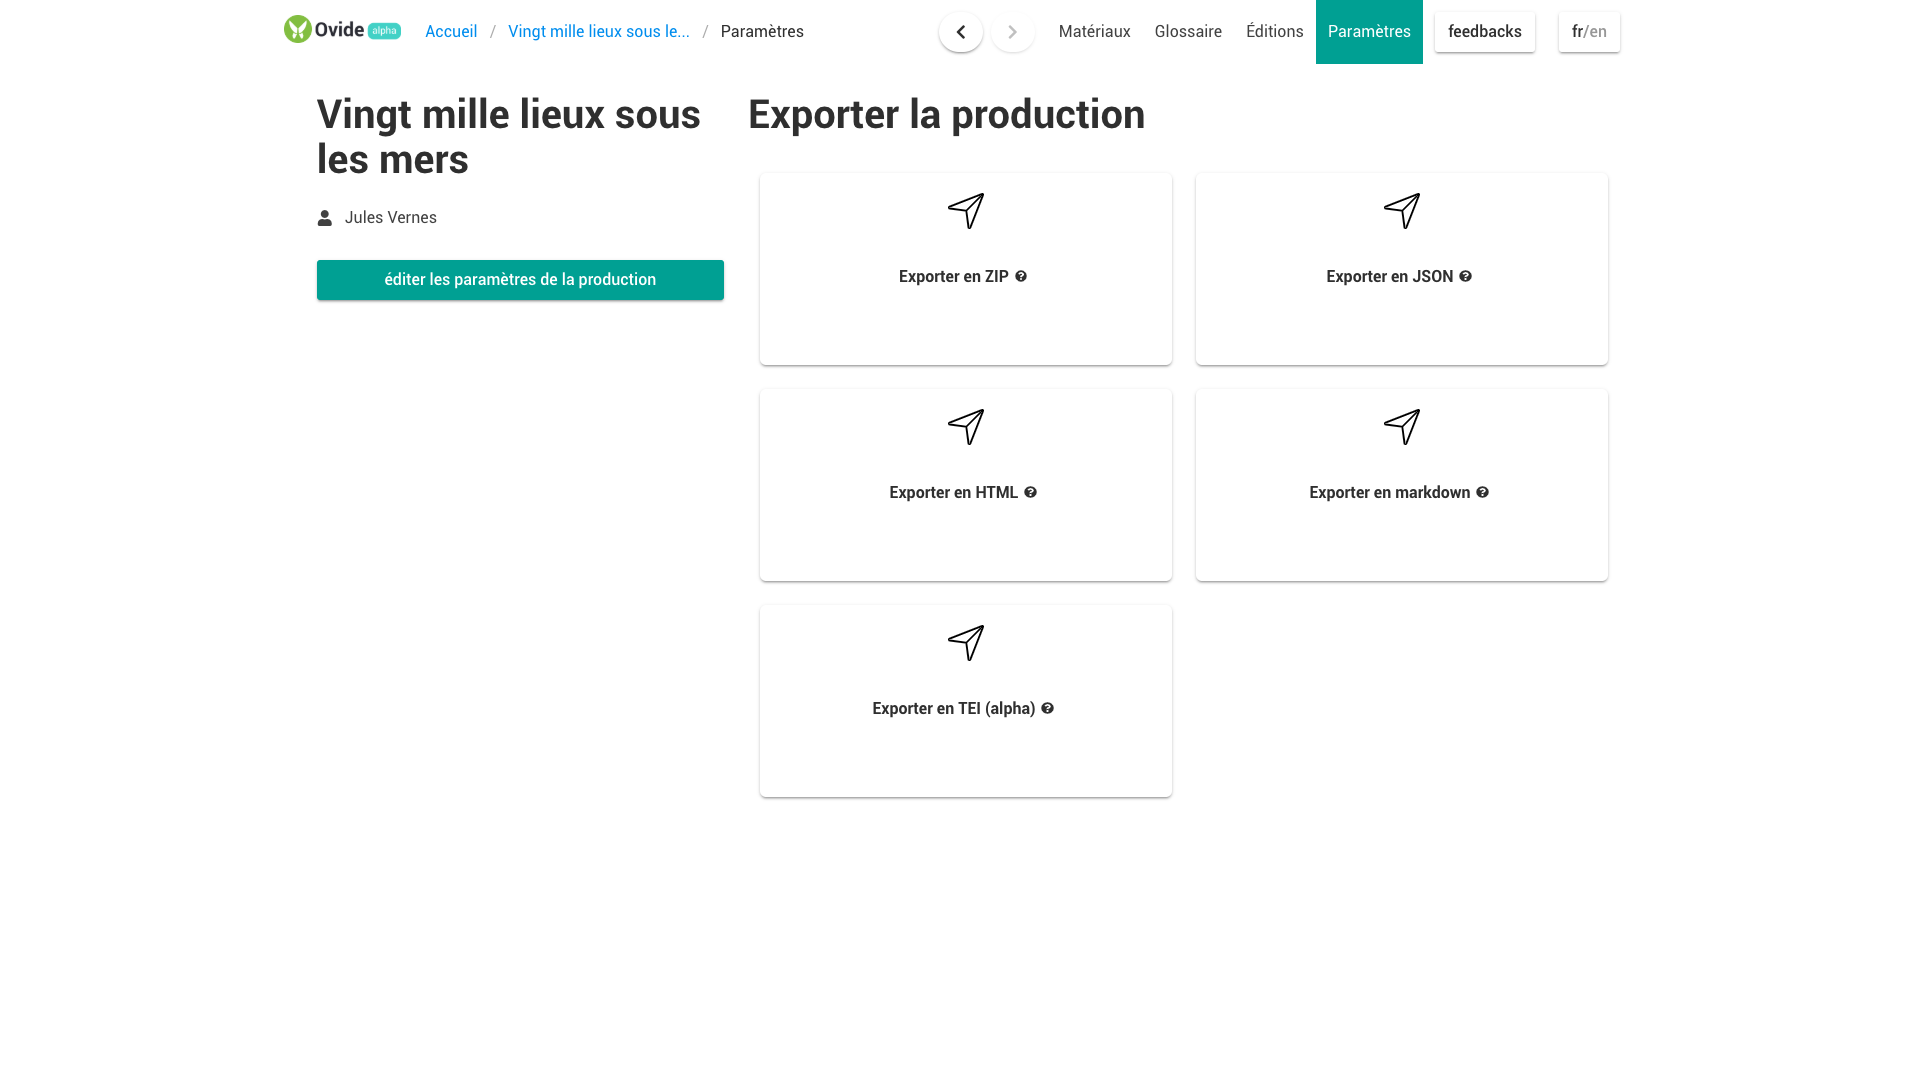The height and width of the screenshot is (1080, 1920).
Task: Click the alpha badge next to Ovide
Action: click(384, 31)
